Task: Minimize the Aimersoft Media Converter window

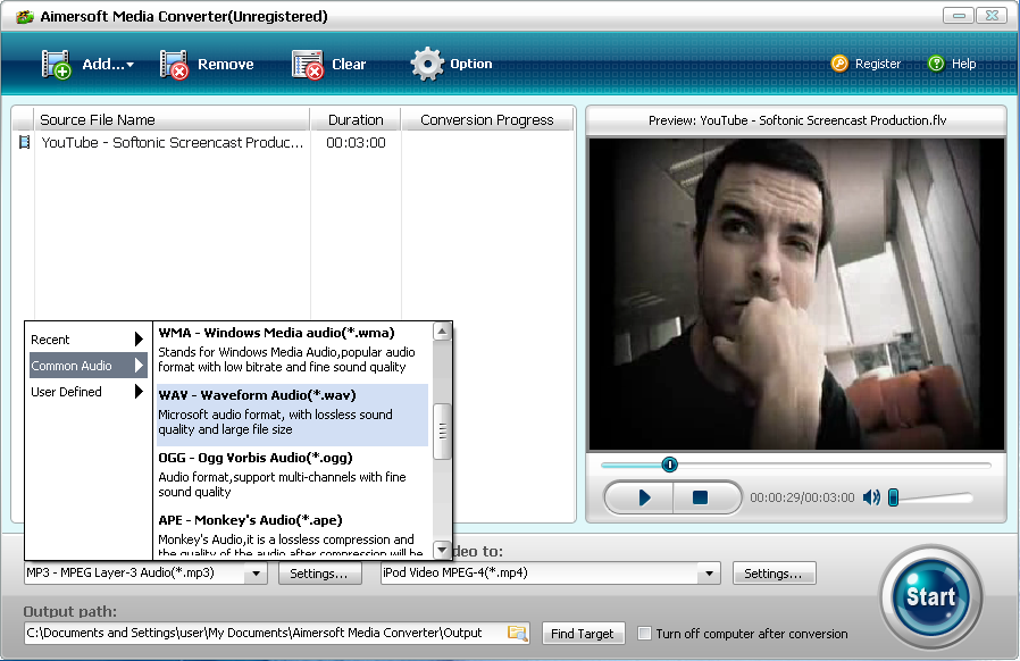Action: pos(958,16)
